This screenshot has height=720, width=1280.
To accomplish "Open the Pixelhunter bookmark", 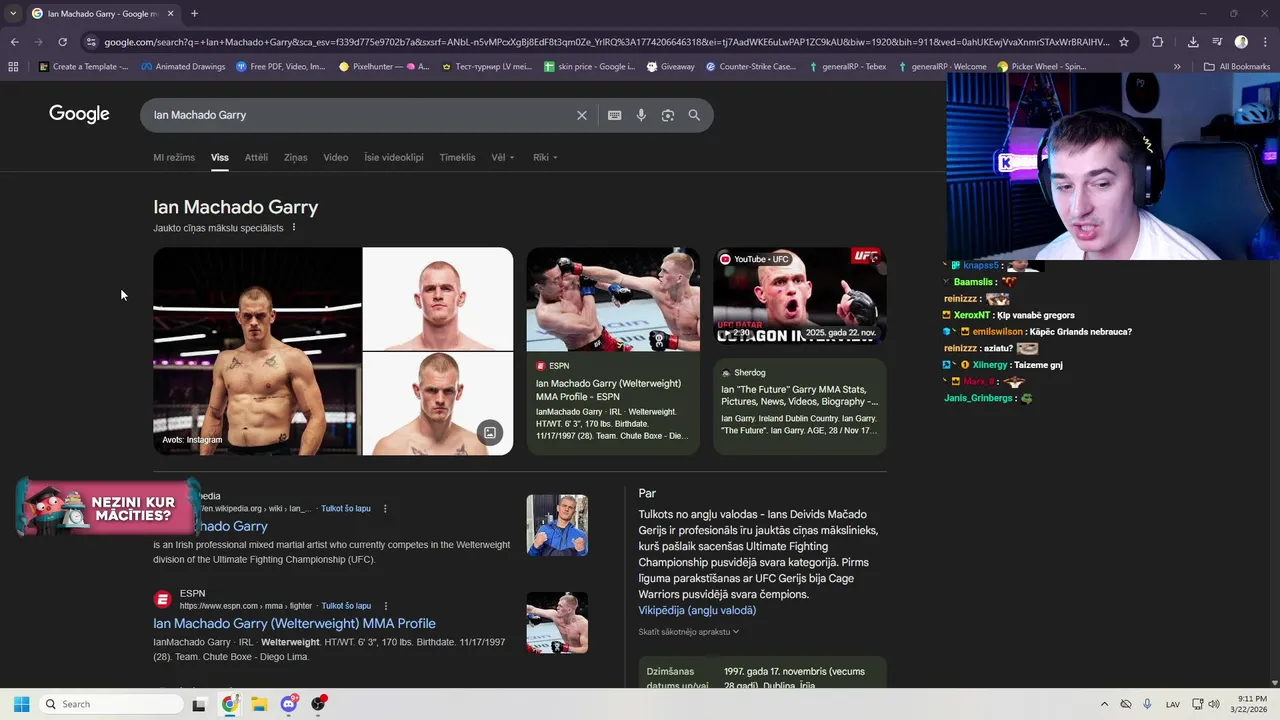I will coord(384,67).
